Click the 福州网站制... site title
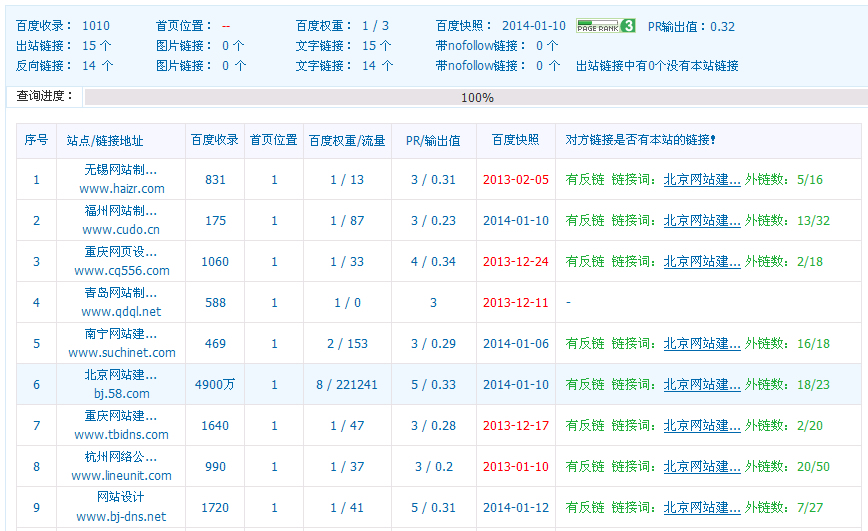The width and height of the screenshot is (868, 531). coord(121,210)
